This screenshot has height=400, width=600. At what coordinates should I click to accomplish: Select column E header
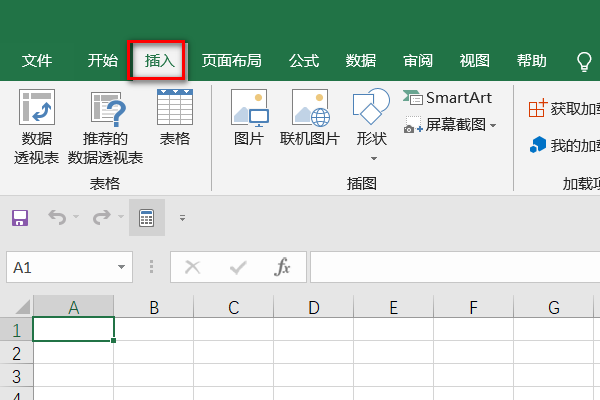pos(394,307)
